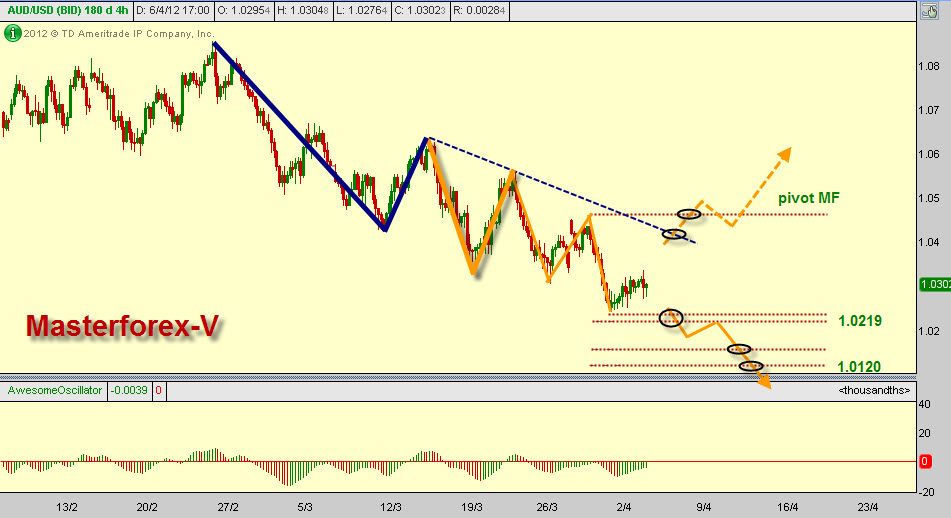Click the AwesomeOscillator study label
Image resolution: width=951 pixels, height=518 pixels.
55,390
